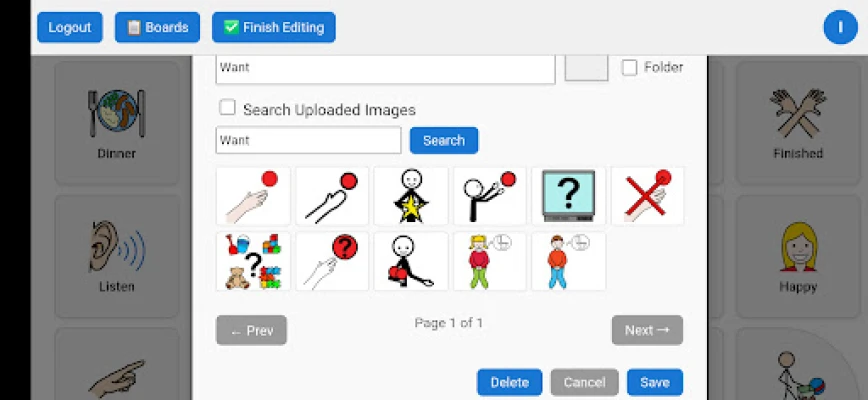
Task: Pick the boy in orange shirt image
Action: [x=569, y=261]
